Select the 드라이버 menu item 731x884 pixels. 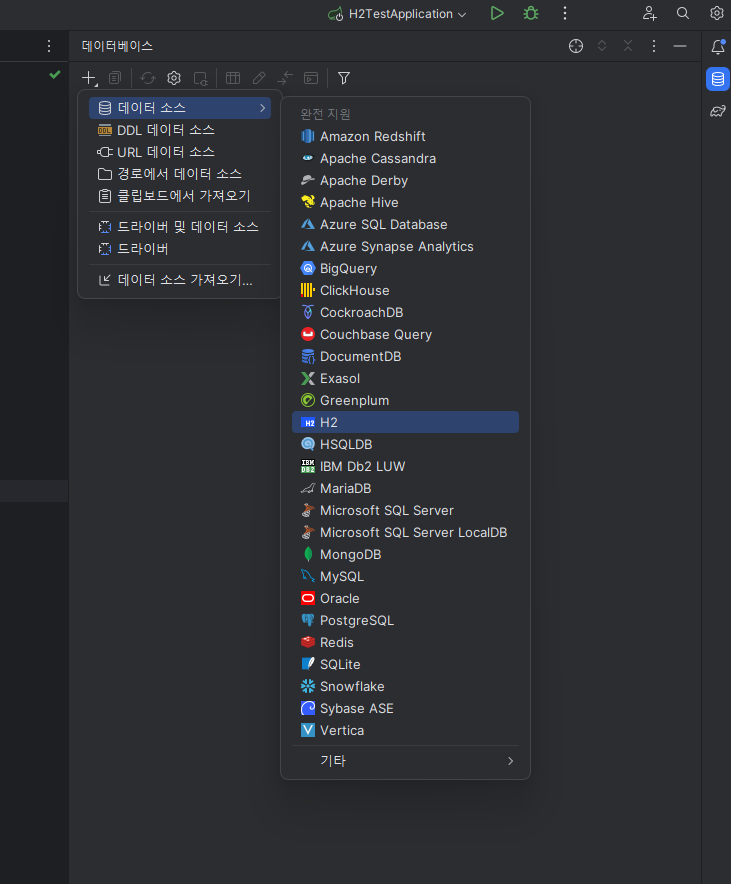(x=180, y=249)
